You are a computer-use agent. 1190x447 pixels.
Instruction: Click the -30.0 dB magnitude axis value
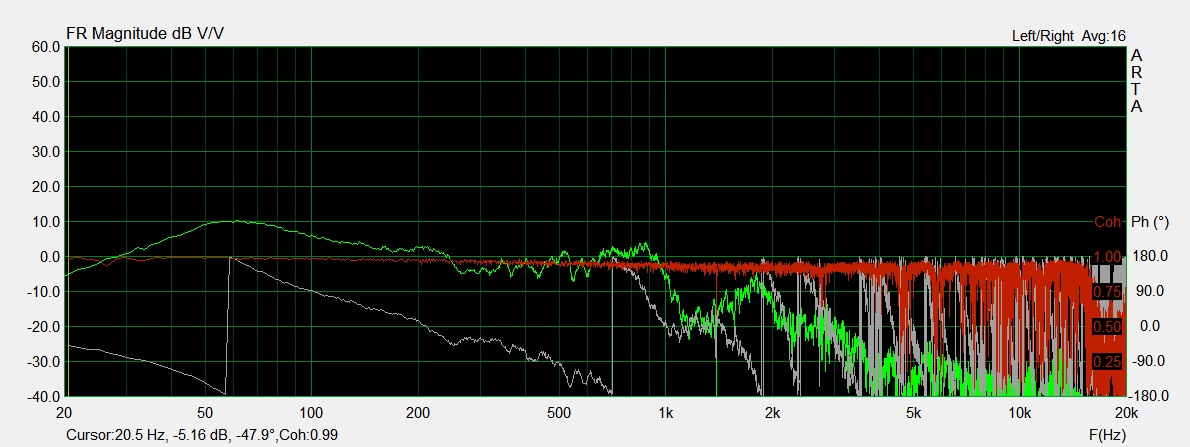43,361
